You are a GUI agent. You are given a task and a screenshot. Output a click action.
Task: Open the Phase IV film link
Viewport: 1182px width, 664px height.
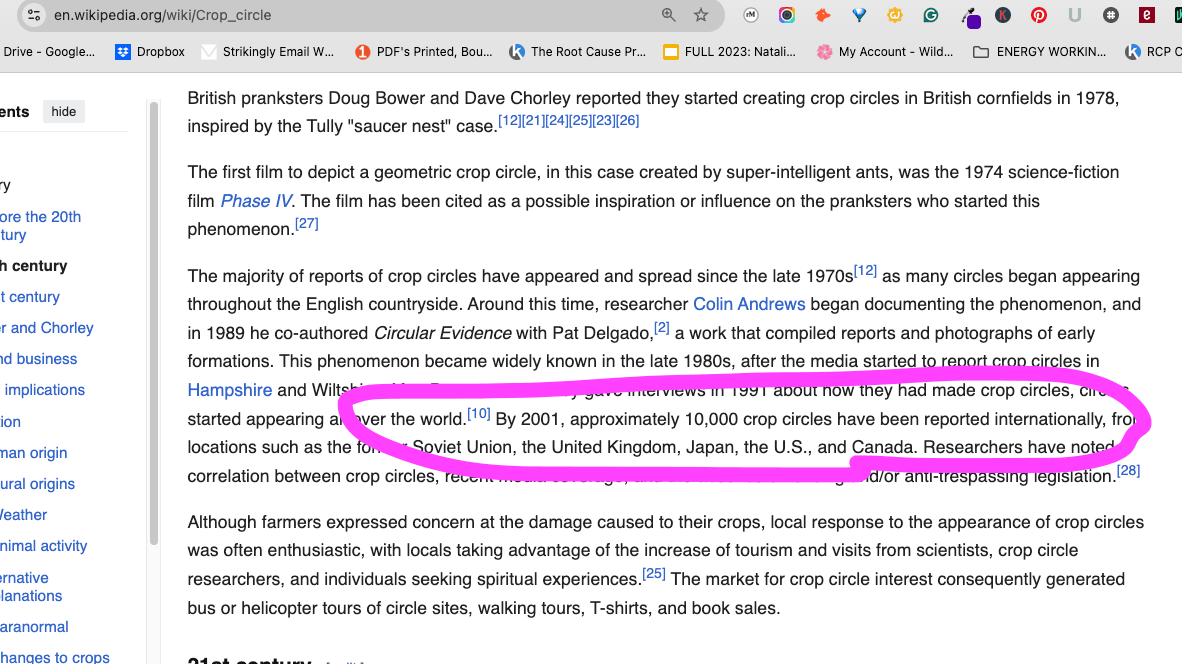(256, 201)
